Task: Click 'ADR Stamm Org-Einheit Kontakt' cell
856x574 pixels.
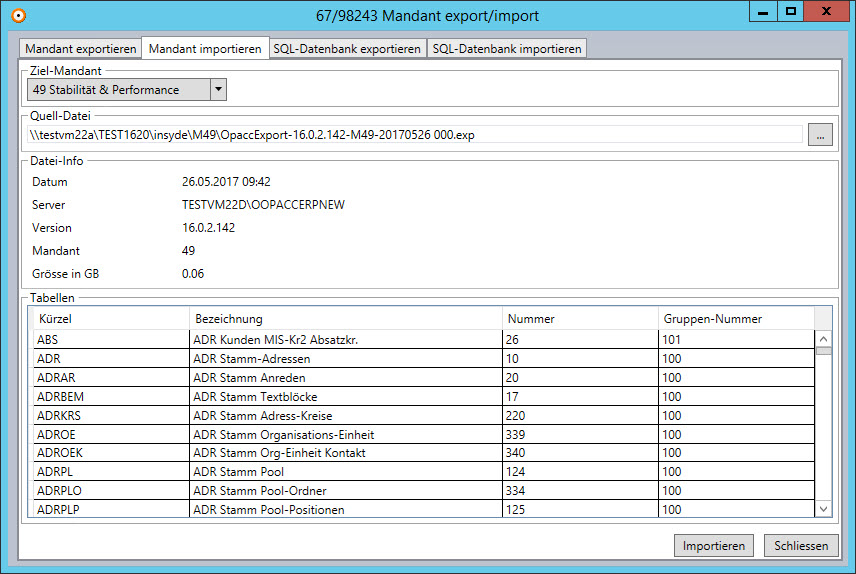Action: coord(346,453)
